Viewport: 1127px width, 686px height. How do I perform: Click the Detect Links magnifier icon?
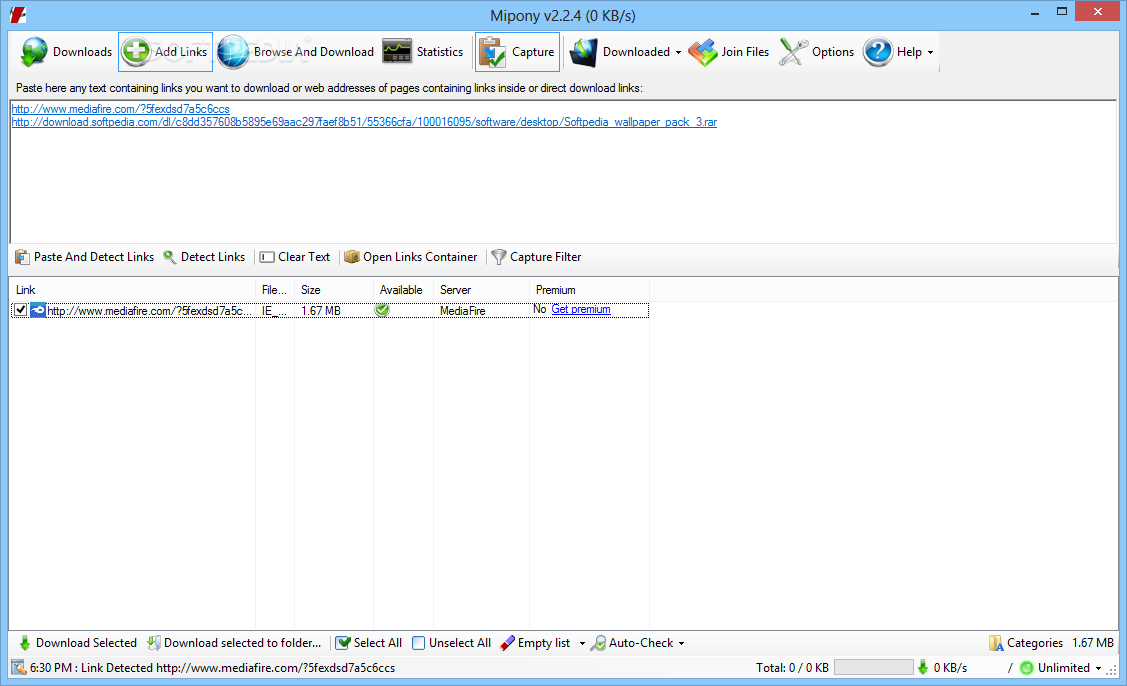tap(170, 257)
